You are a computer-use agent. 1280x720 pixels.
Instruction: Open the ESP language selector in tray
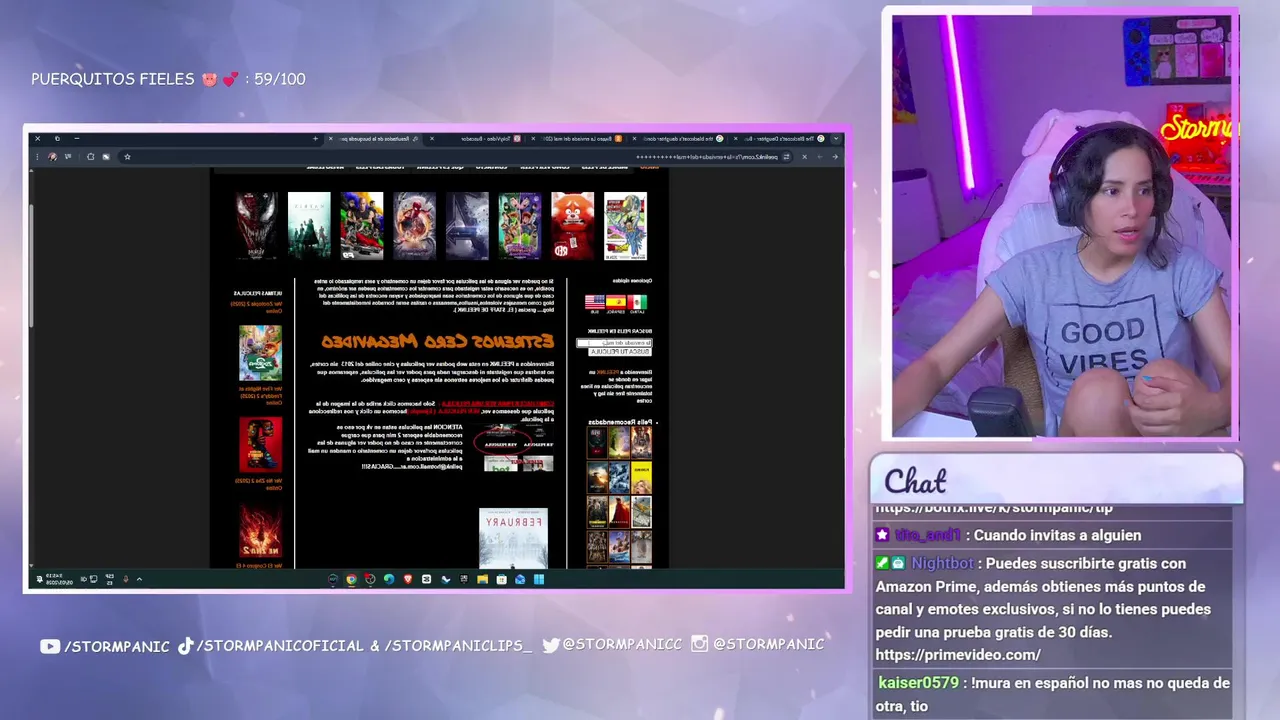click(x=110, y=579)
